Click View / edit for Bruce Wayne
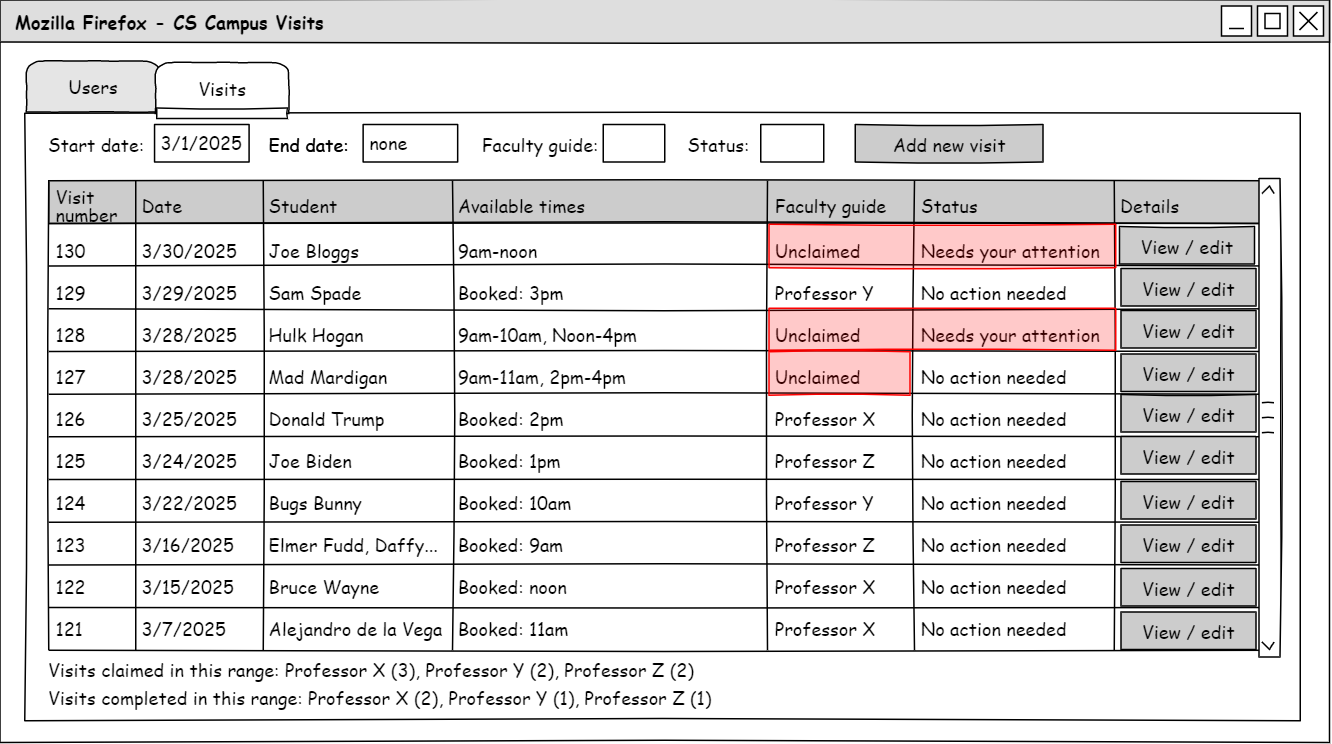1332x744 pixels. [x=1187, y=589]
